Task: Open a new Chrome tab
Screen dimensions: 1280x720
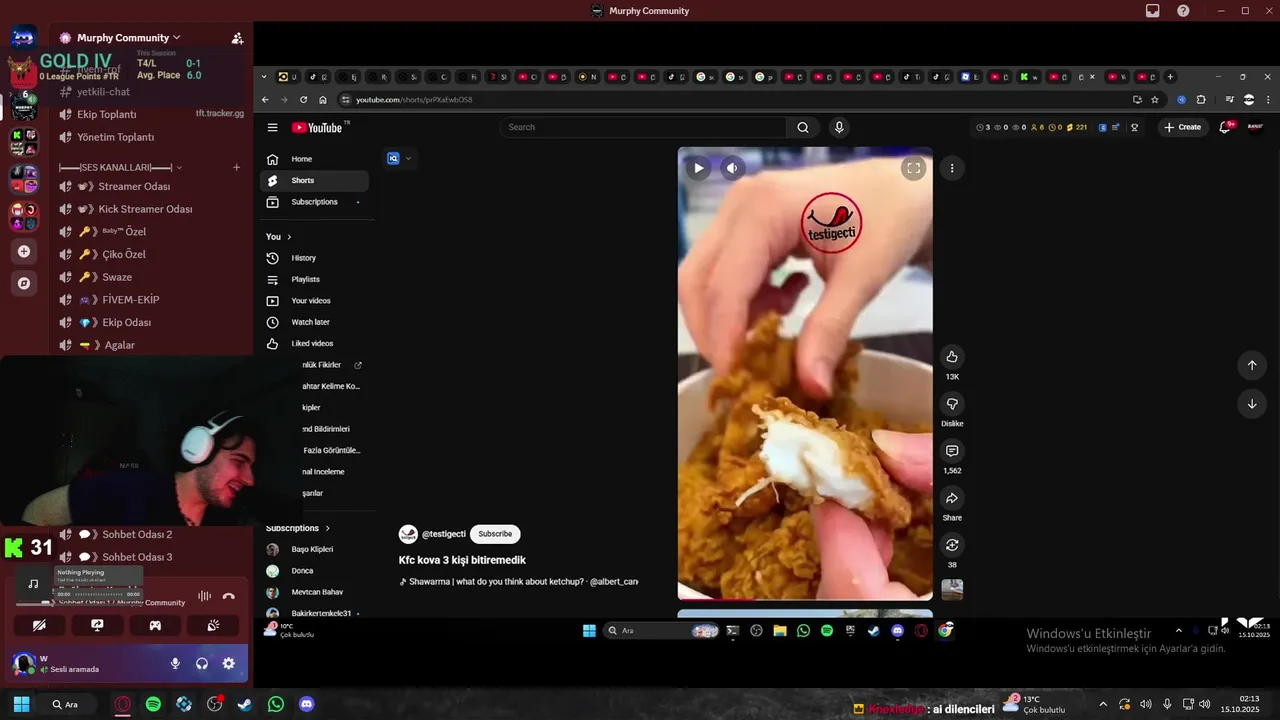Action: (x=1170, y=77)
